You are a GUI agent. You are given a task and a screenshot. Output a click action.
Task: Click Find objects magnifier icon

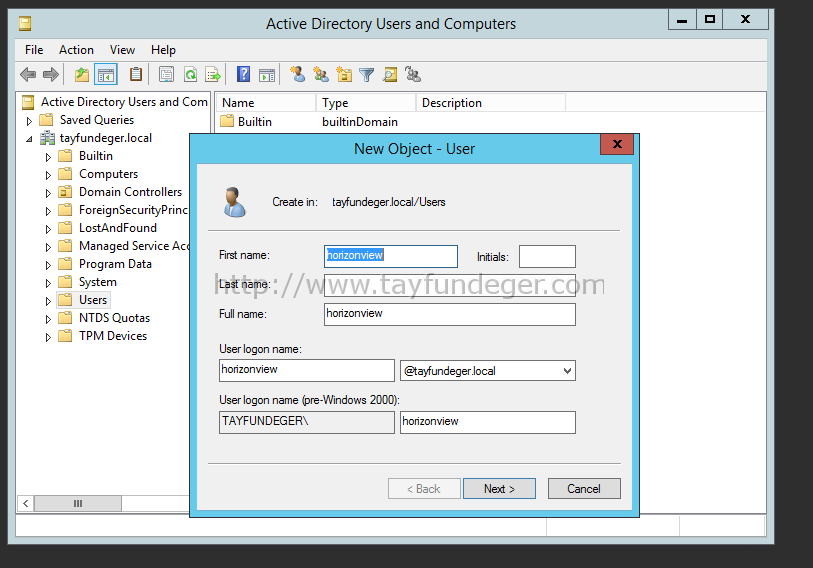click(x=390, y=75)
